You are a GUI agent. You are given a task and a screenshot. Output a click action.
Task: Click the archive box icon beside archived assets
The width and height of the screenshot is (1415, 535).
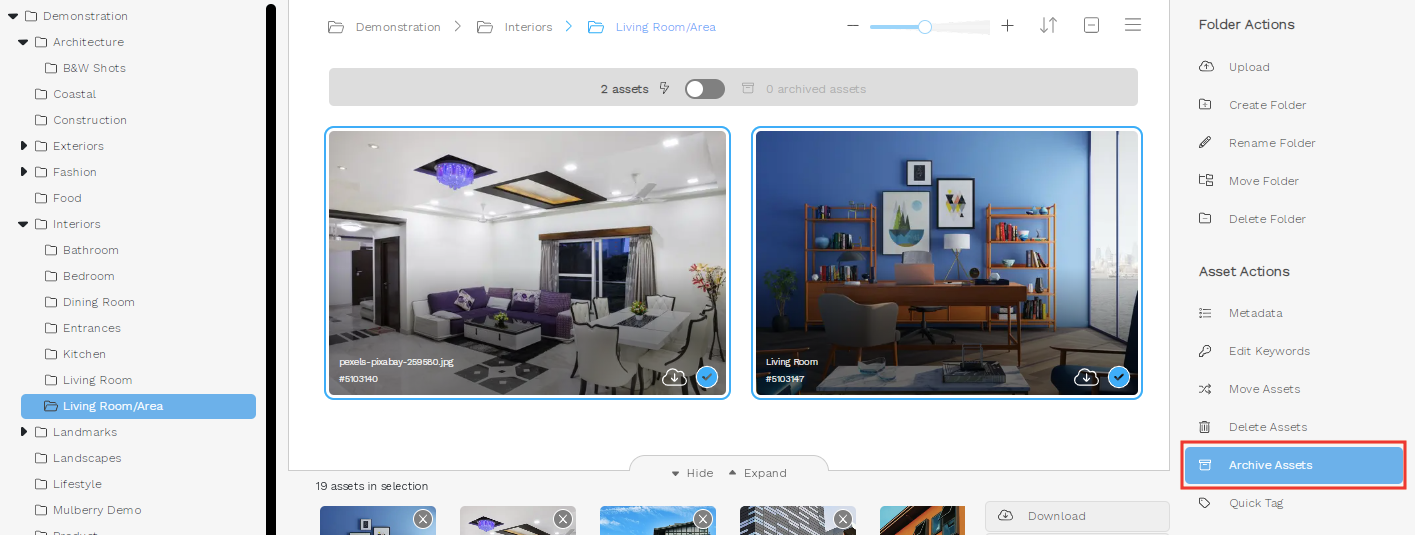(747, 88)
